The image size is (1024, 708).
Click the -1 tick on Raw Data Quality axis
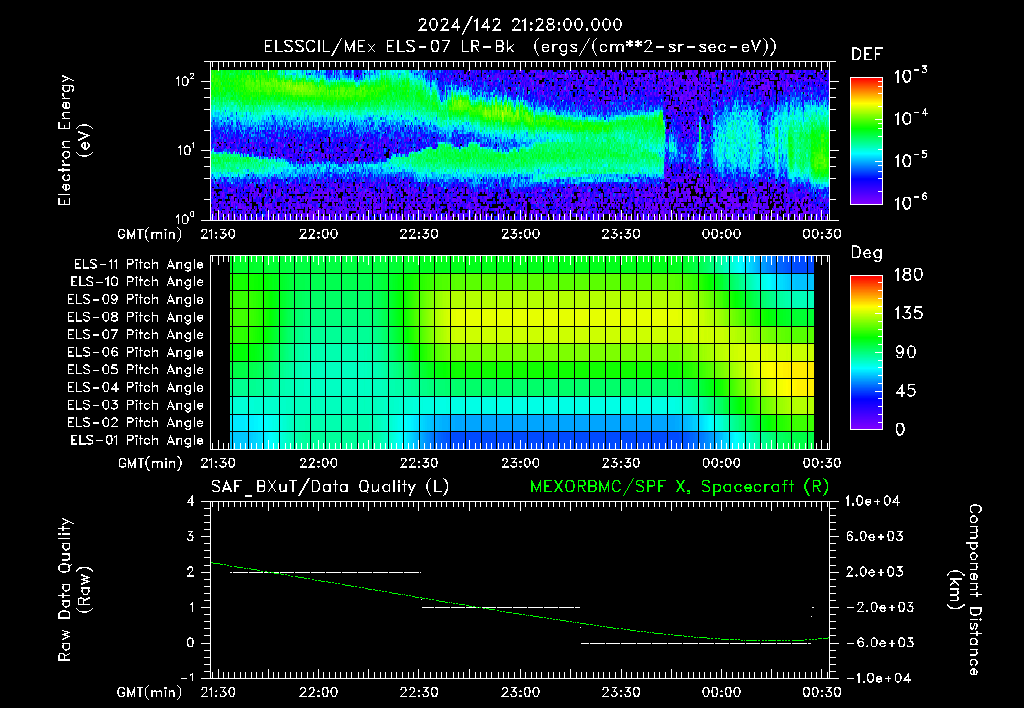point(187,678)
